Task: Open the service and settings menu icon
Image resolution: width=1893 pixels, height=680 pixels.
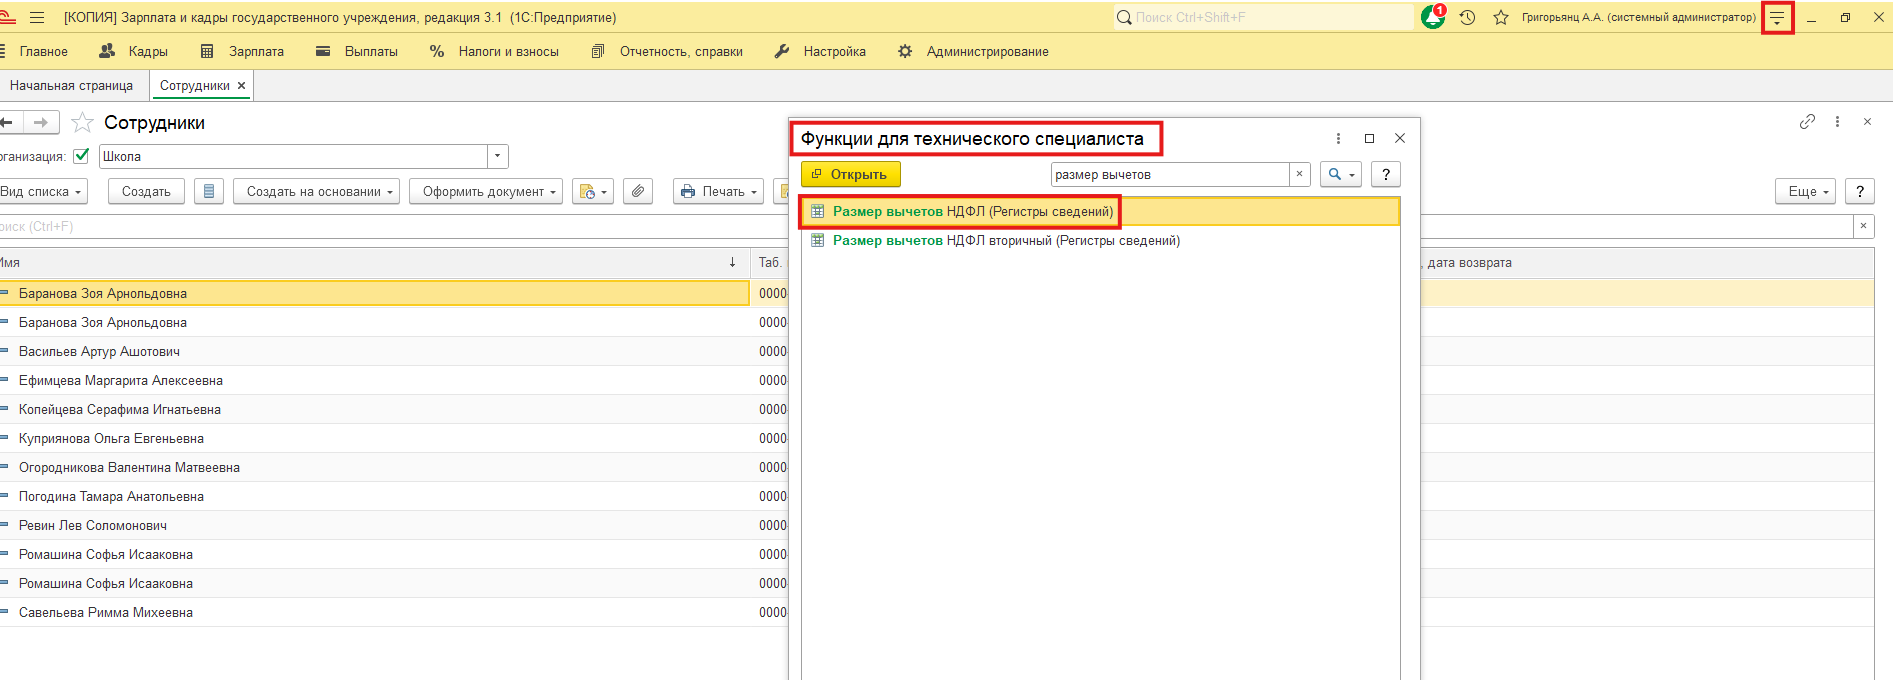Action: coord(1777,18)
